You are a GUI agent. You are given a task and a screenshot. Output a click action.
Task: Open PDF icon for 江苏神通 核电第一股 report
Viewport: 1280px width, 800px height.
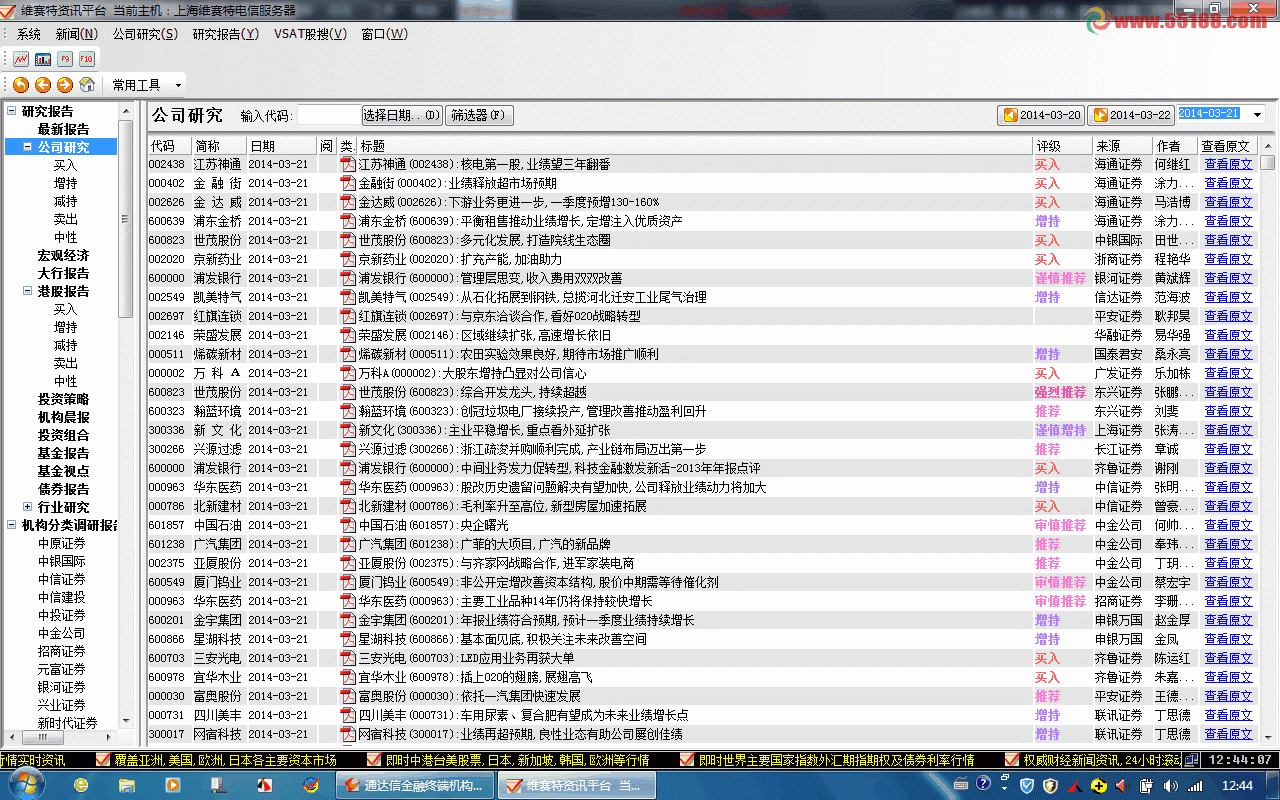click(348, 164)
